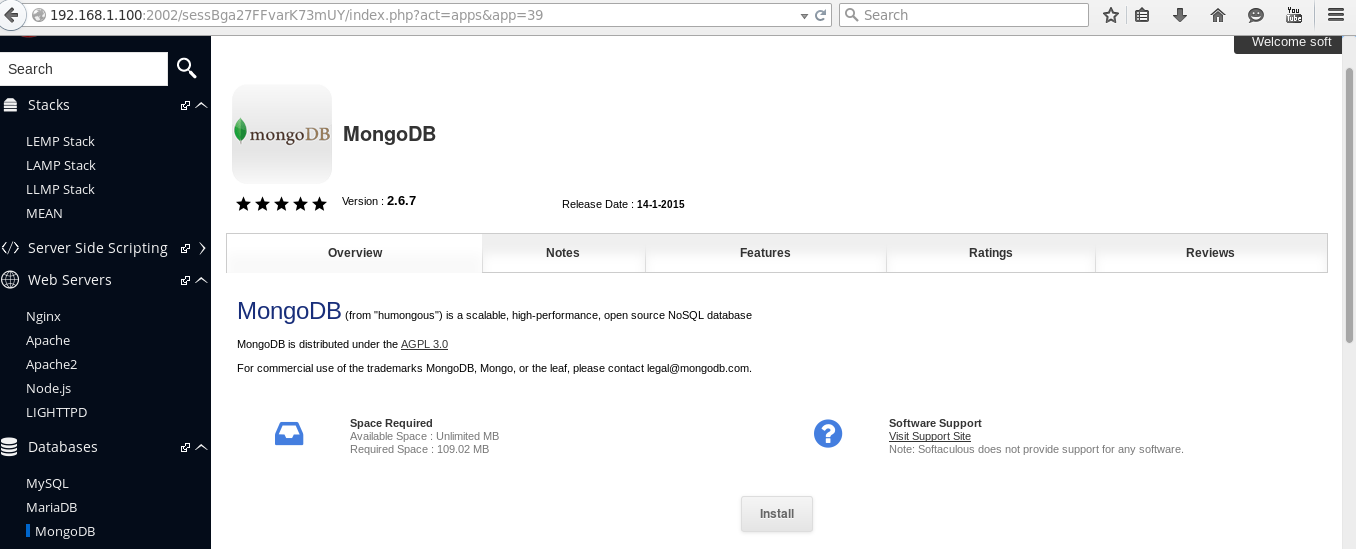Click the Stacks category icon
This screenshot has width=1356, height=549.
pyautogui.click(x=10, y=105)
